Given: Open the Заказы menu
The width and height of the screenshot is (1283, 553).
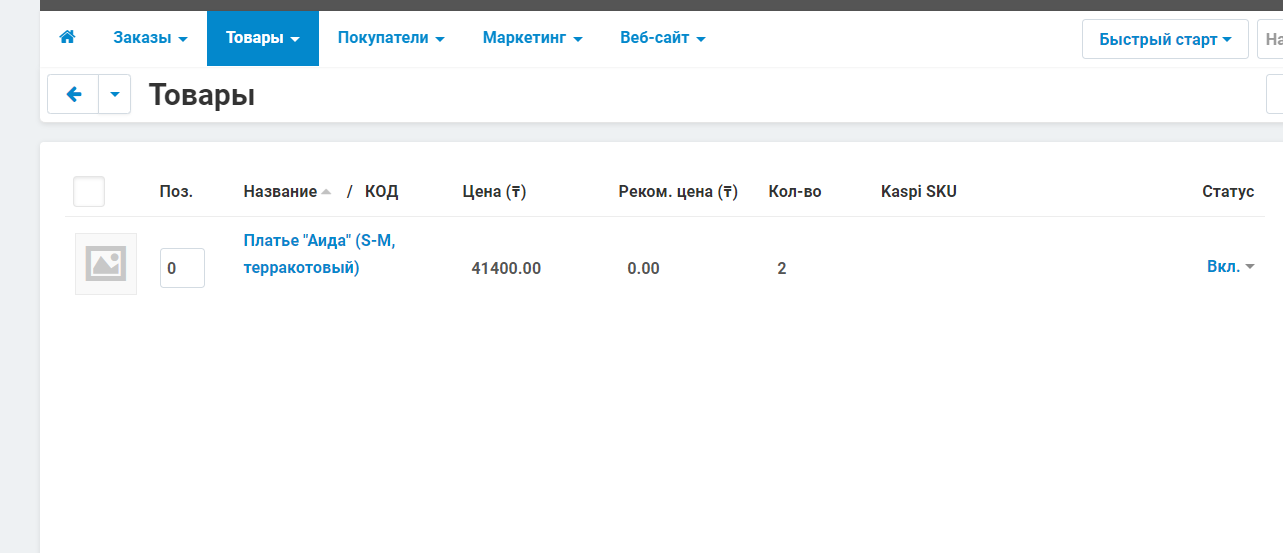Looking at the screenshot, I should click(150, 38).
